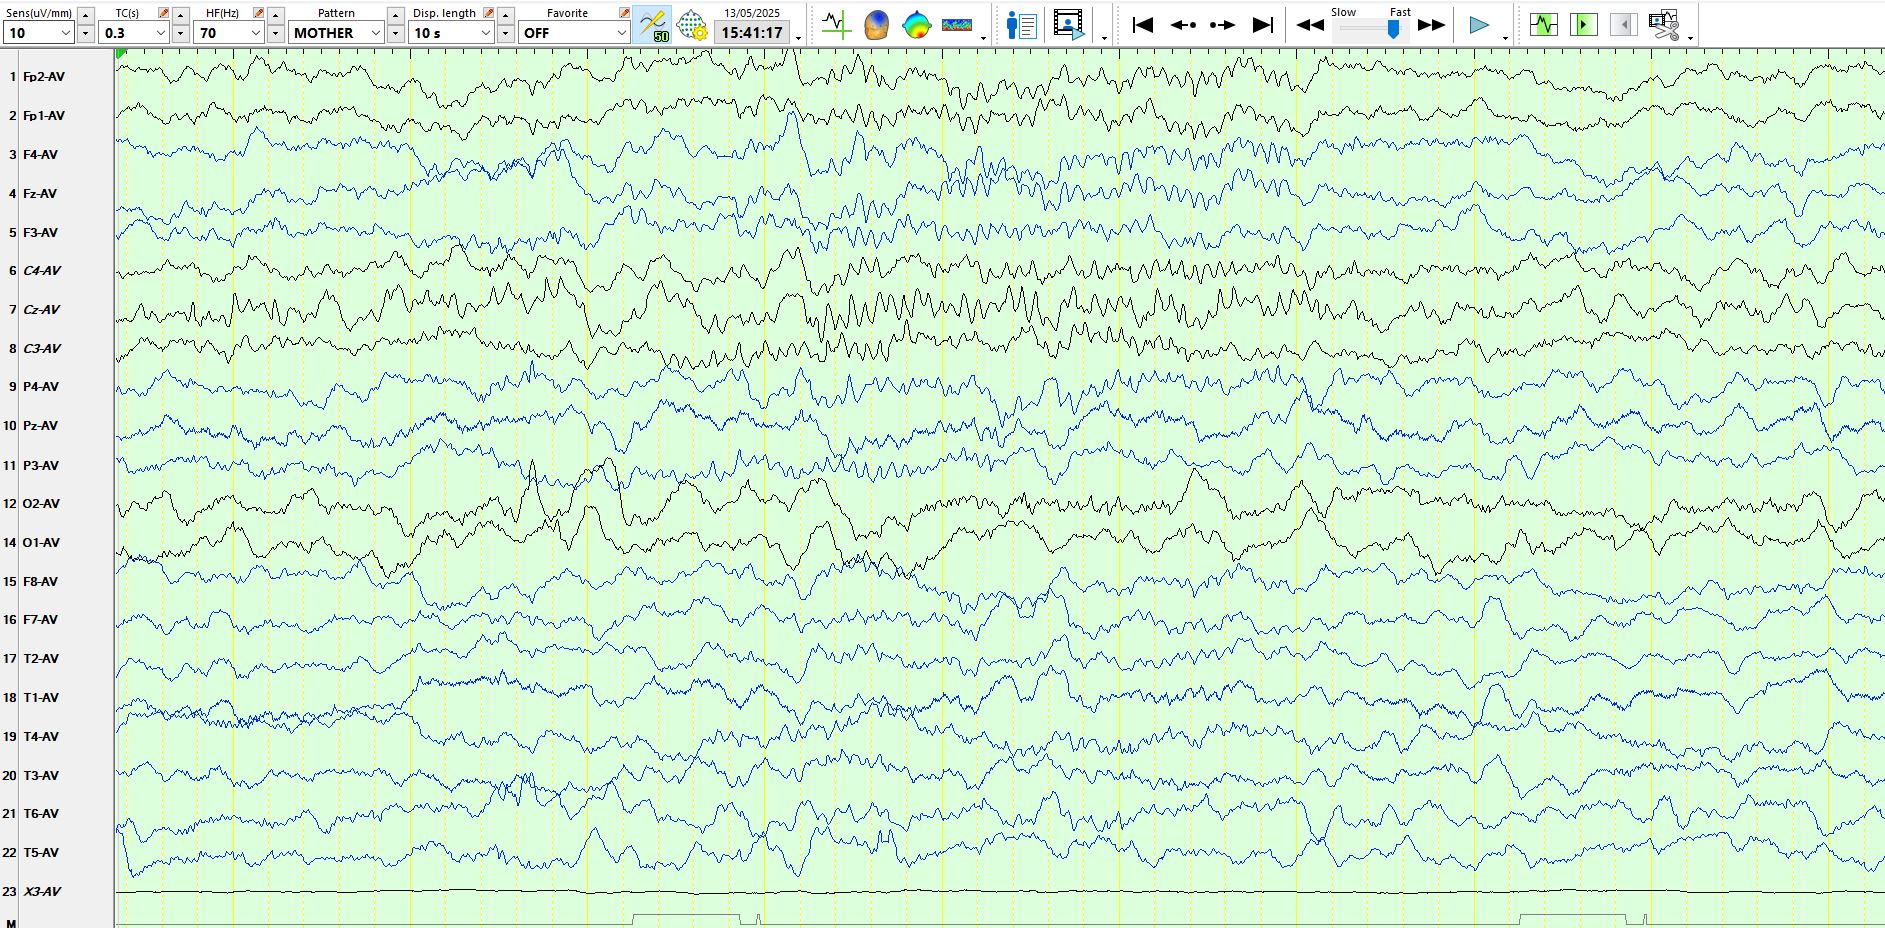Switch to previous Pattern with up arrow
1885x928 pixels.
[x=396, y=15]
